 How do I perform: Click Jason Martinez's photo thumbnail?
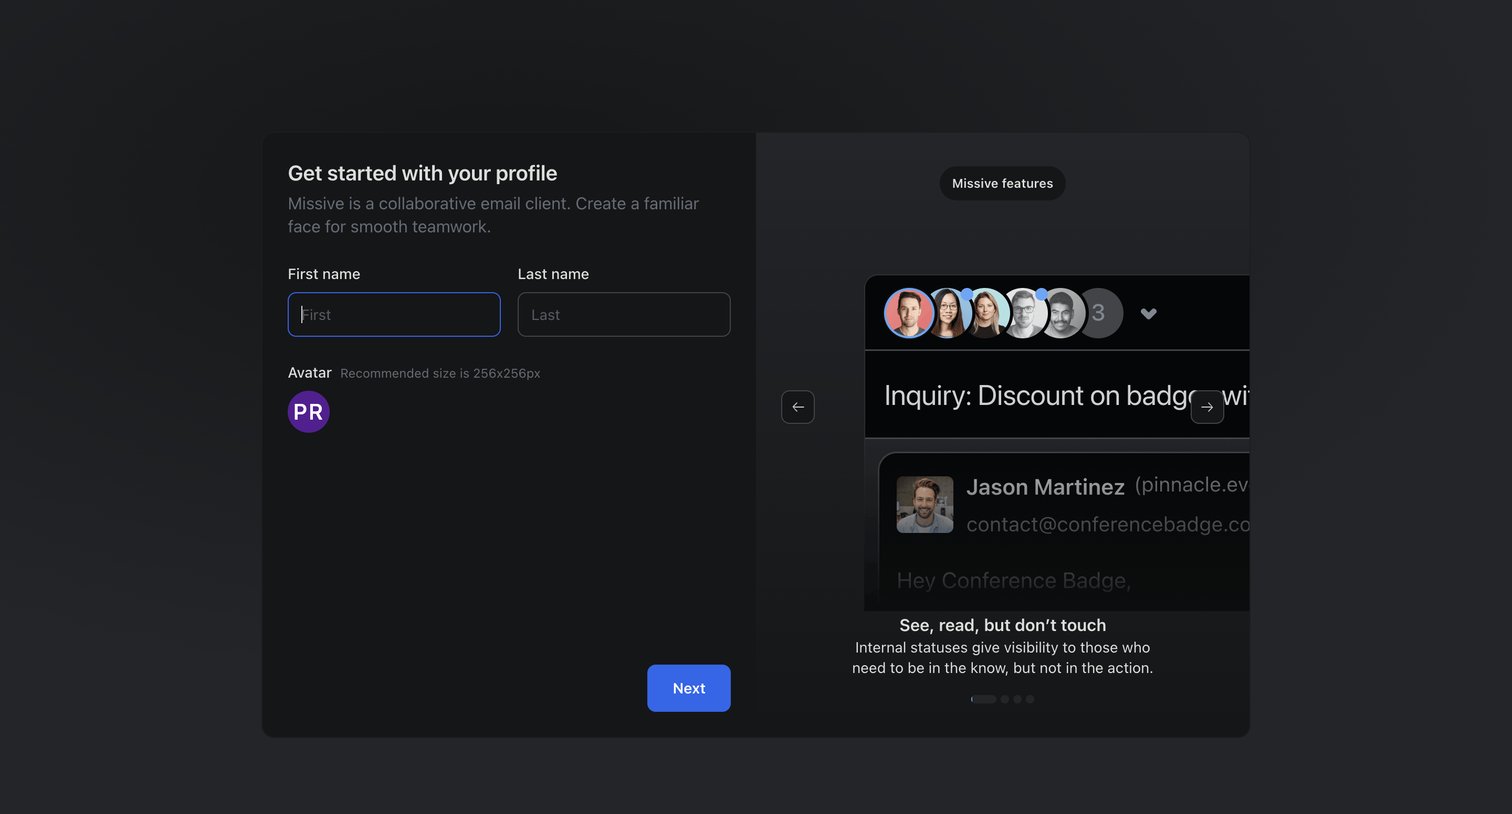pyautogui.click(x=925, y=504)
